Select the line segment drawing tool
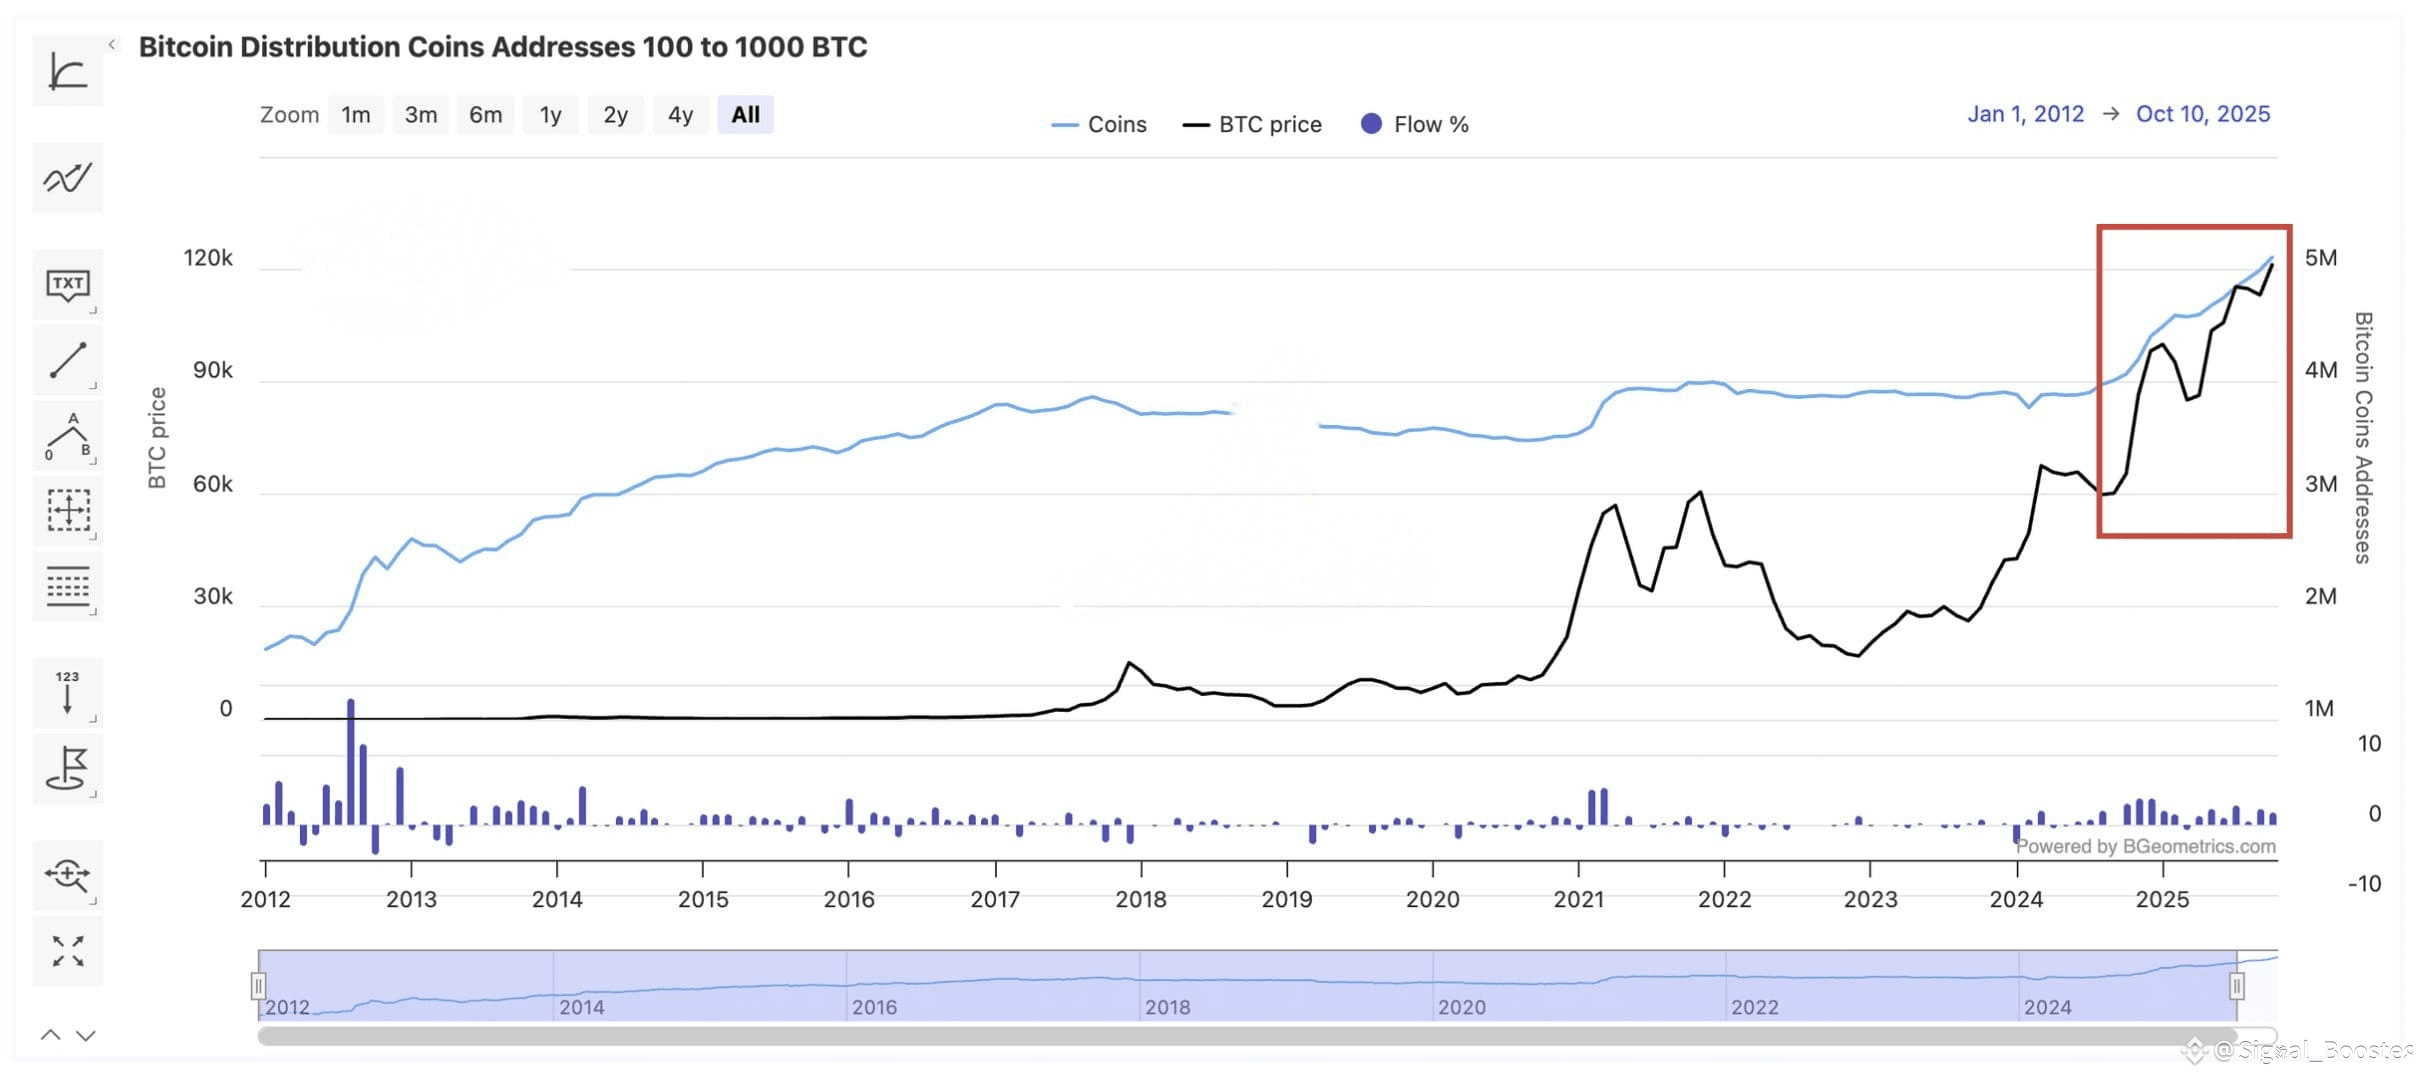 (68, 360)
